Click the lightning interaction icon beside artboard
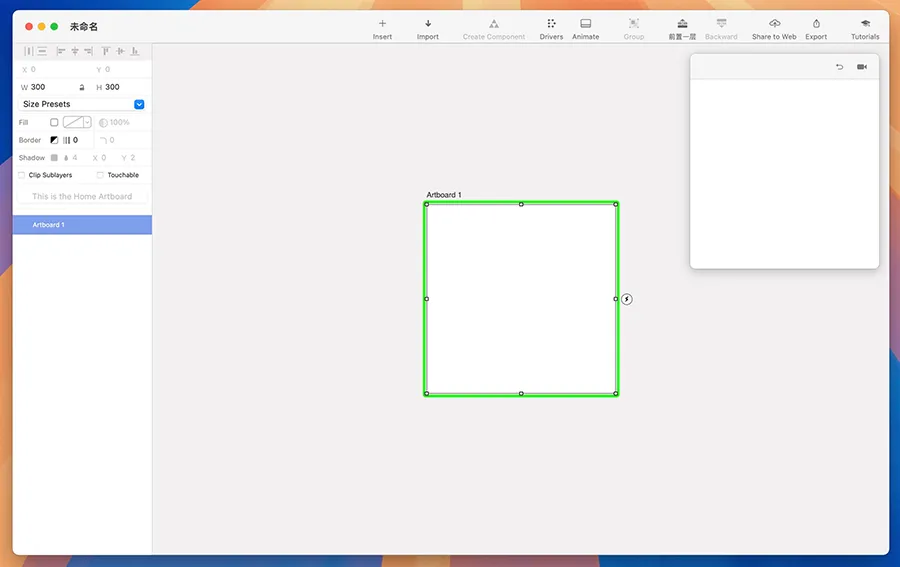 (x=627, y=299)
